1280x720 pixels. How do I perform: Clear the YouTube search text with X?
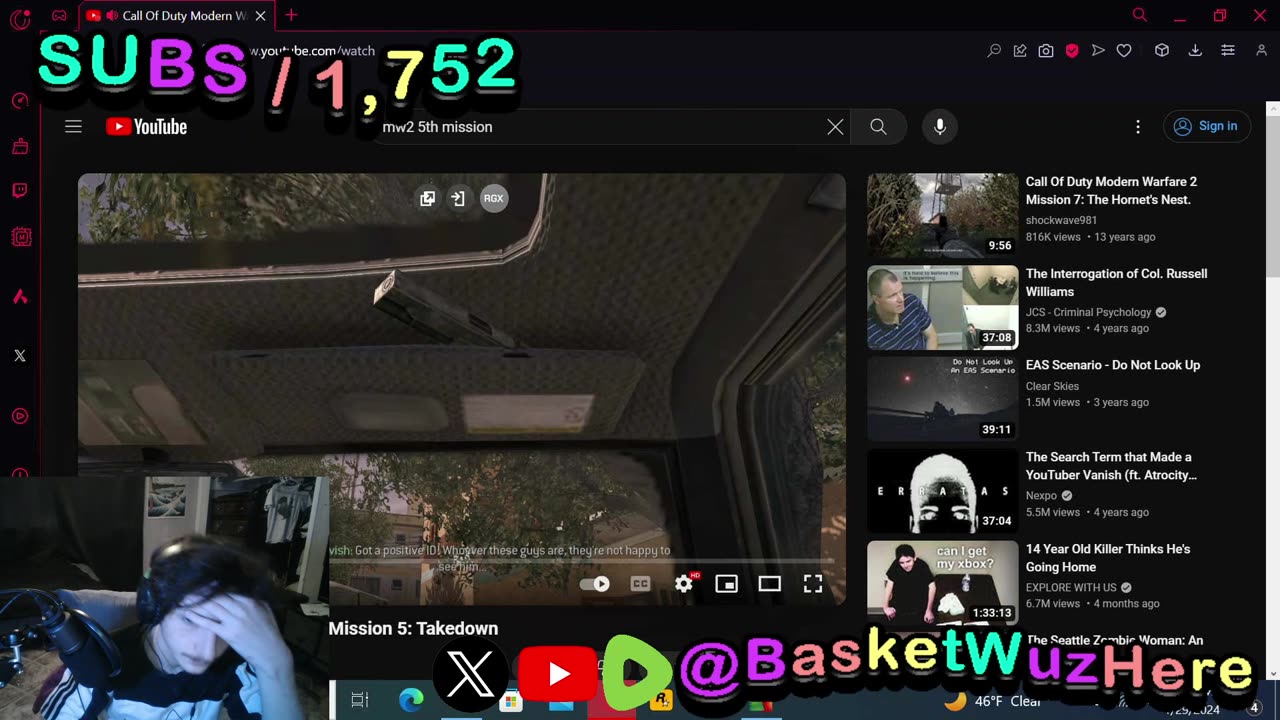(x=835, y=127)
